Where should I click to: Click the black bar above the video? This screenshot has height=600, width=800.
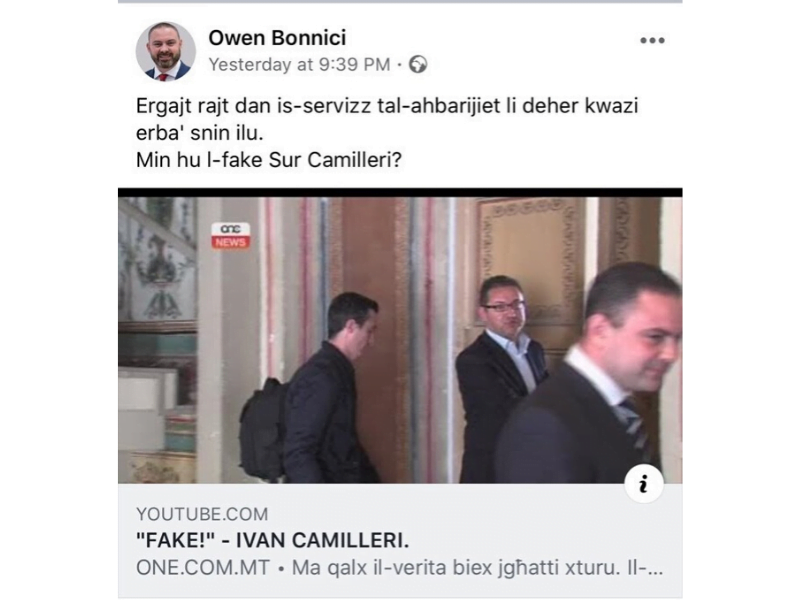point(400,192)
